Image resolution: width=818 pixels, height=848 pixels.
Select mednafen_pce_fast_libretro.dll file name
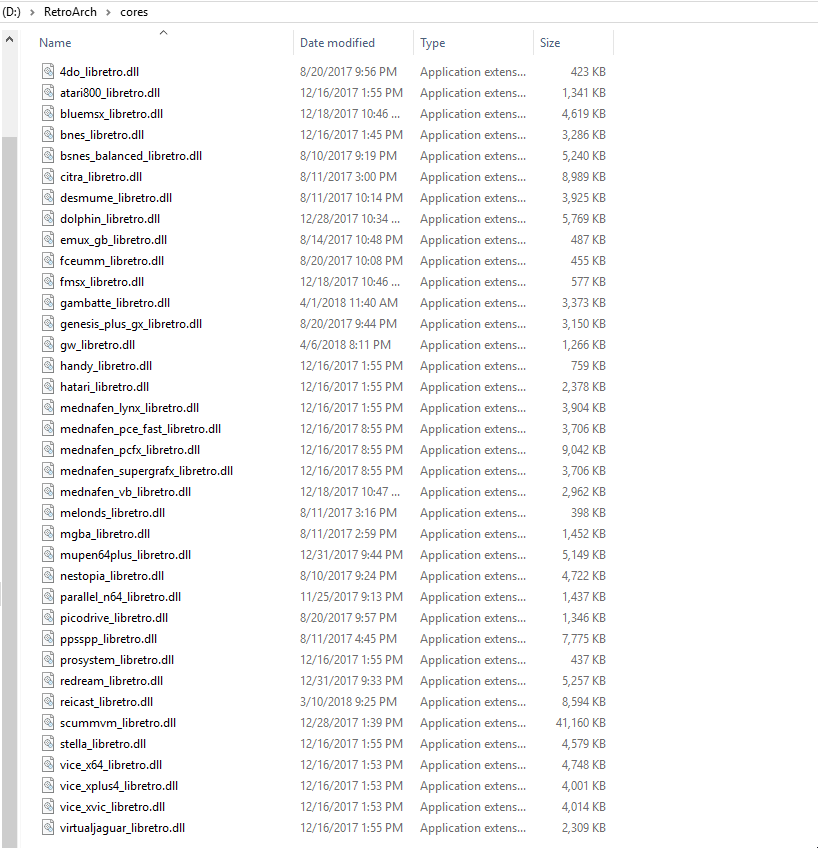coord(141,429)
